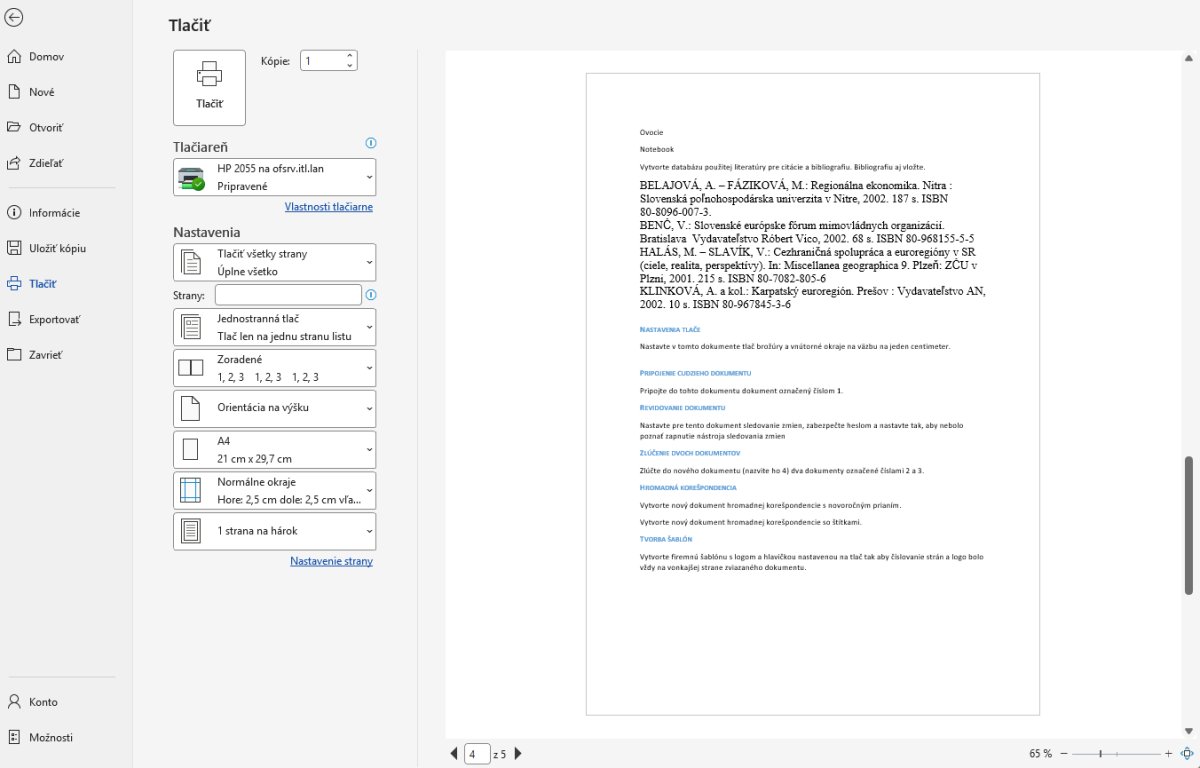
Task: Click the back arrow icon
Action: [14, 18]
